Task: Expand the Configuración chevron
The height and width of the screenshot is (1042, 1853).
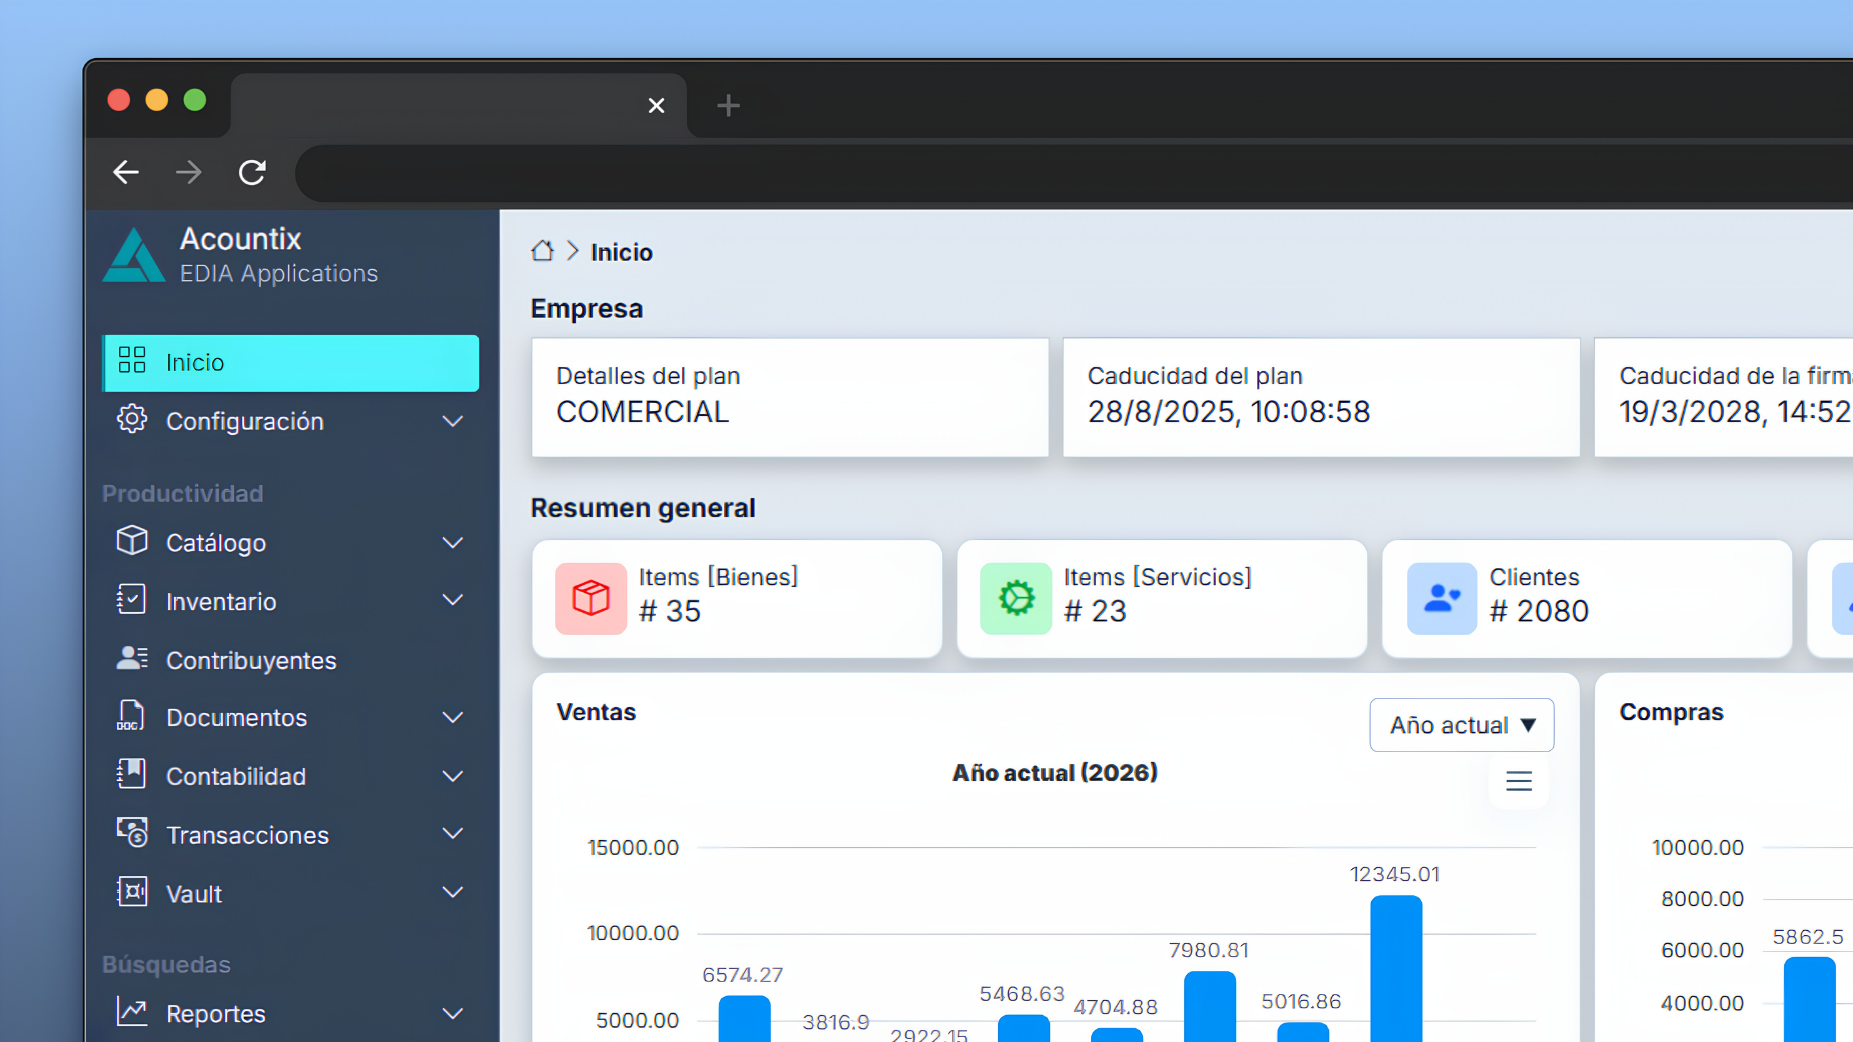Action: [x=453, y=421]
